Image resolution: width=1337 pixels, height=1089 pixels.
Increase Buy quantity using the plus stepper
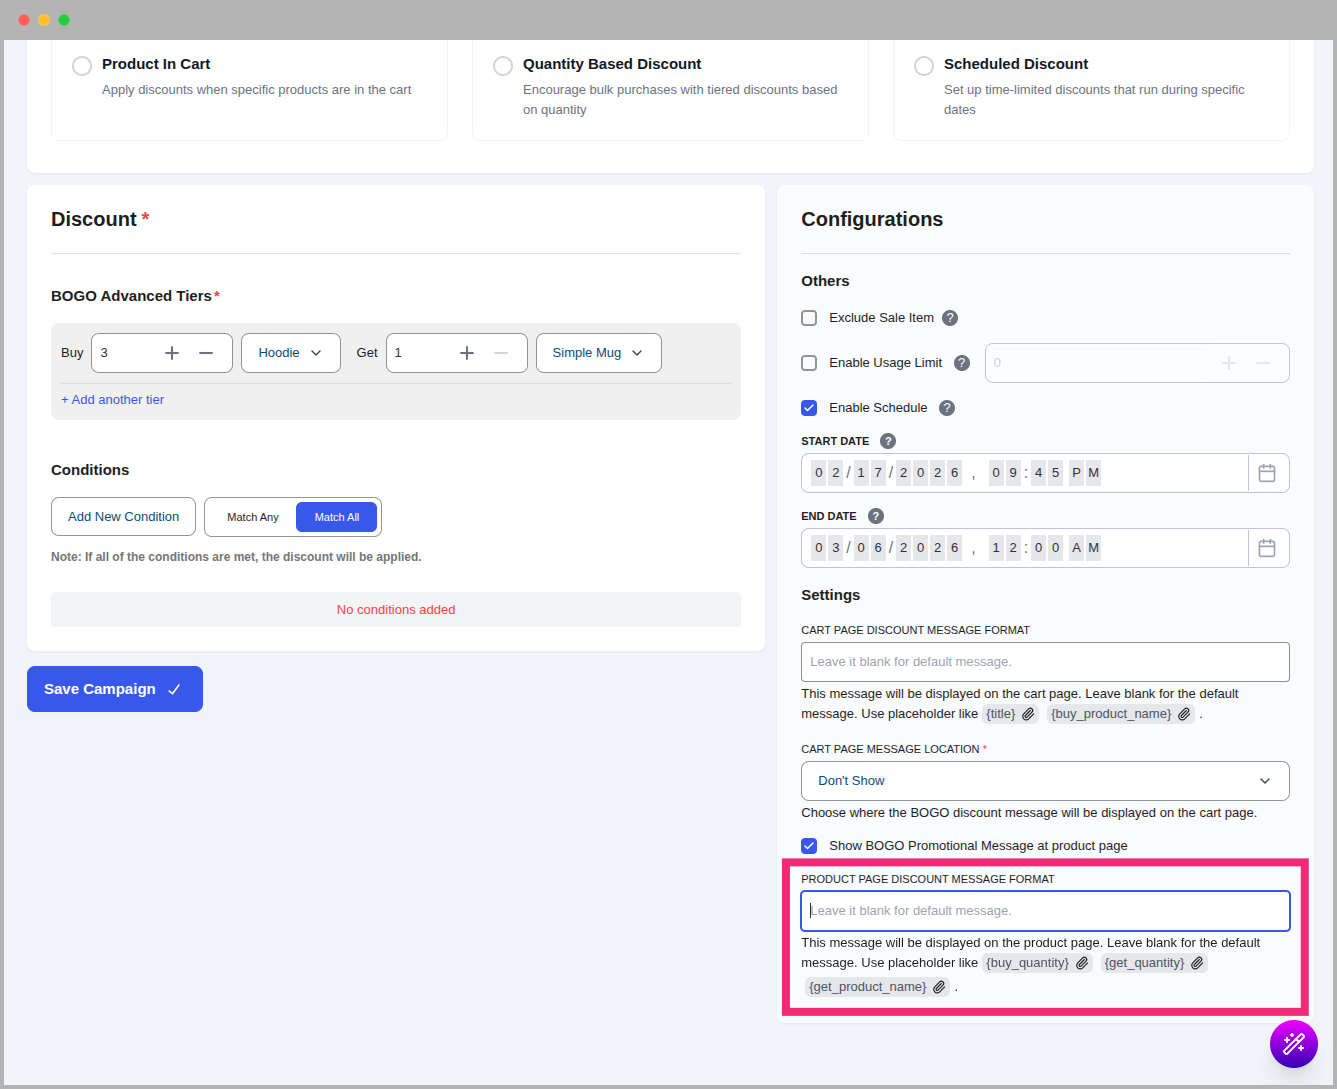coord(172,352)
